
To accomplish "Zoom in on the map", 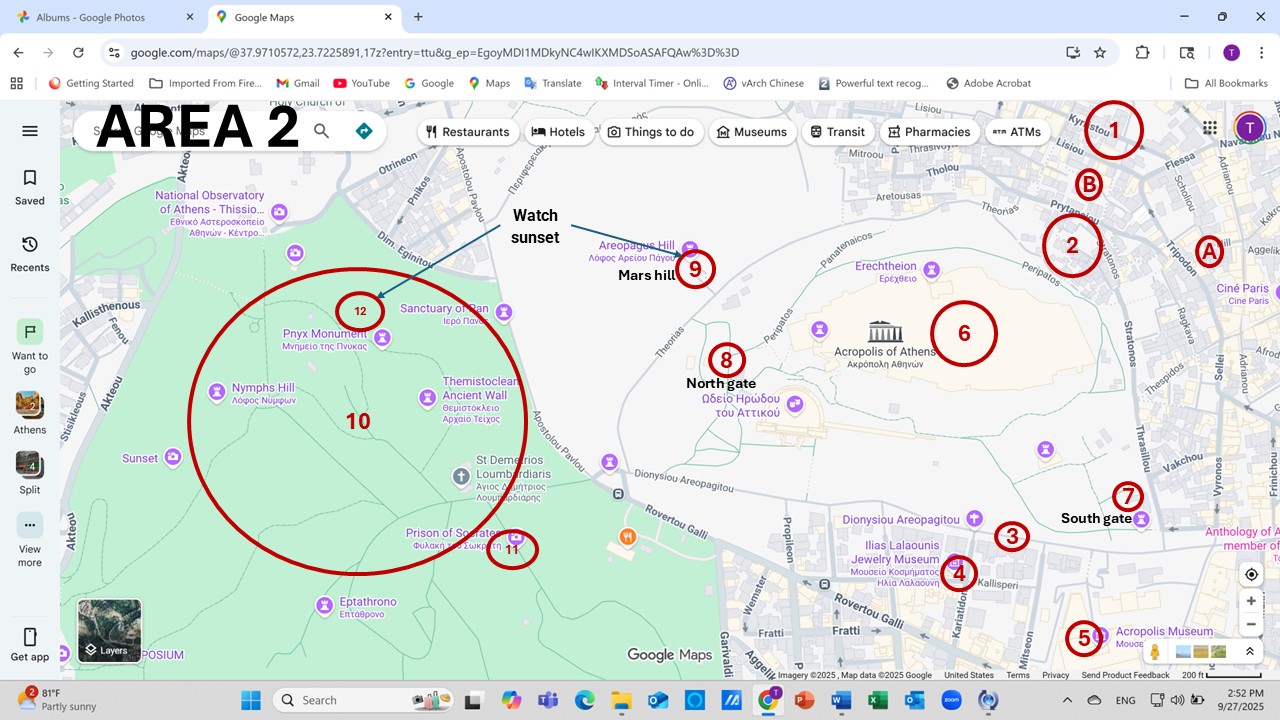I will point(1251,601).
